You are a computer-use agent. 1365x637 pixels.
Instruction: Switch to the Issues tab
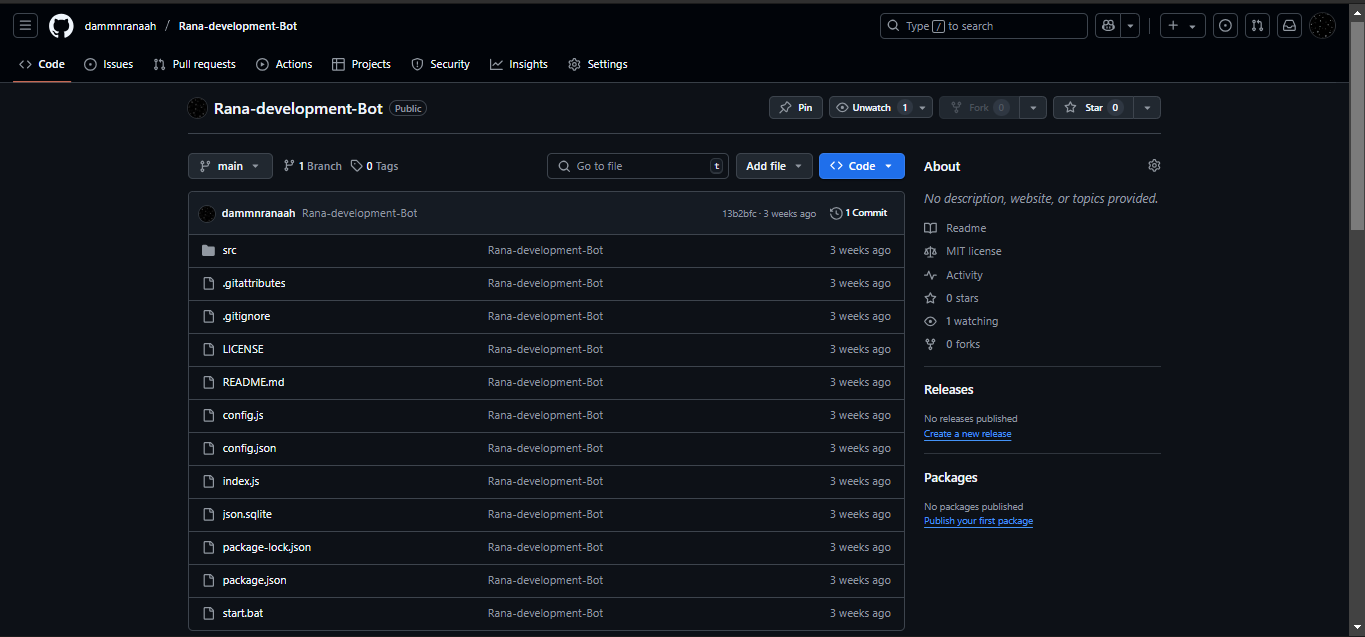click(108, 64)
